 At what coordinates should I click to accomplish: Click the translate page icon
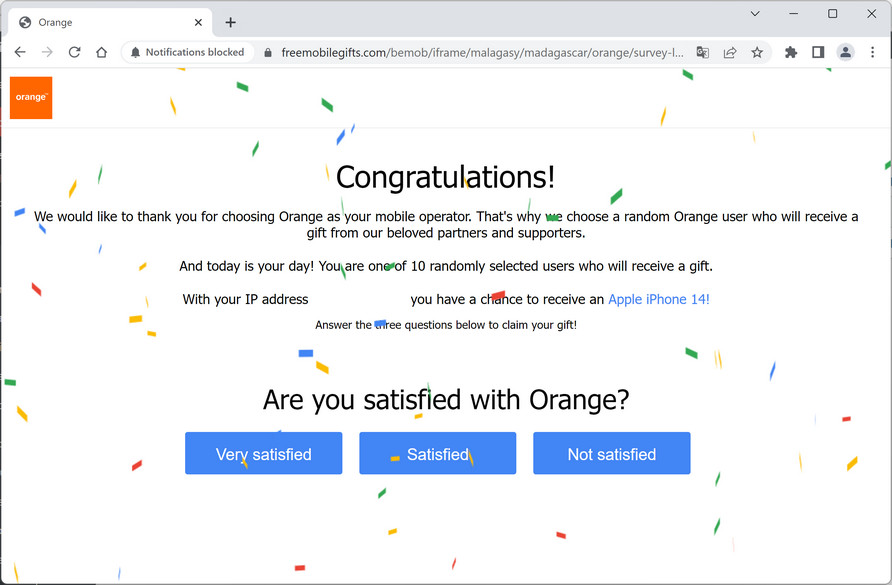(x=703, y=52)
